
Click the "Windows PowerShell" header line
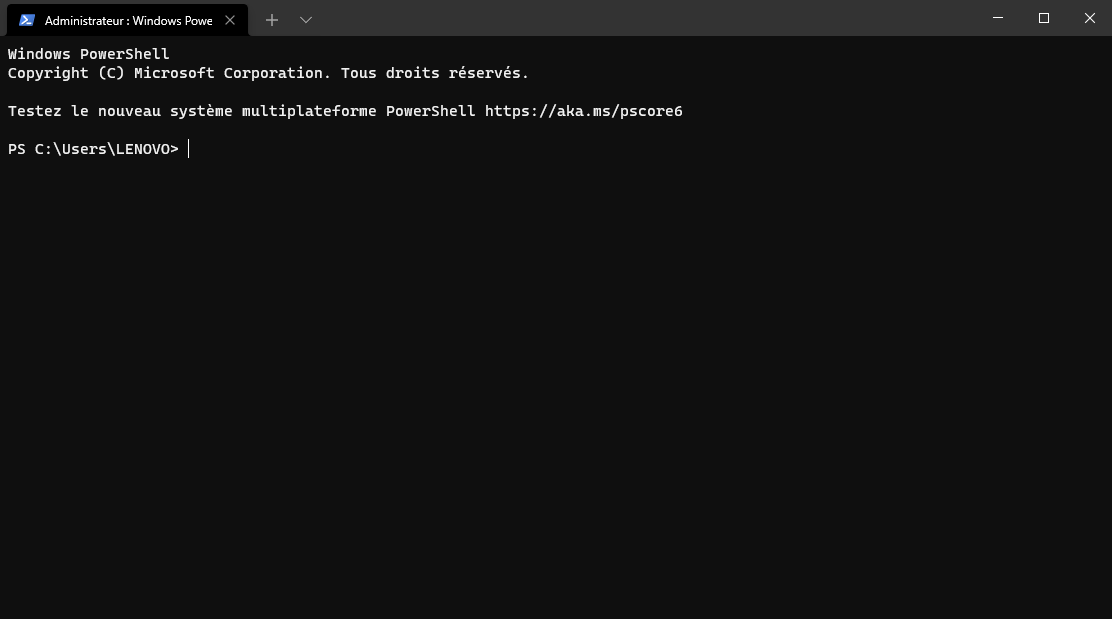[89, 54]
